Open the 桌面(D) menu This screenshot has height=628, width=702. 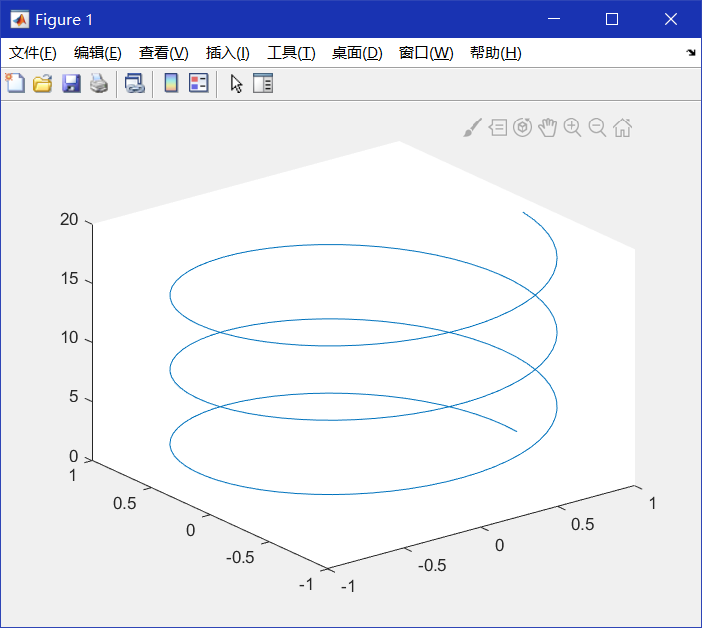pos(357,53)
